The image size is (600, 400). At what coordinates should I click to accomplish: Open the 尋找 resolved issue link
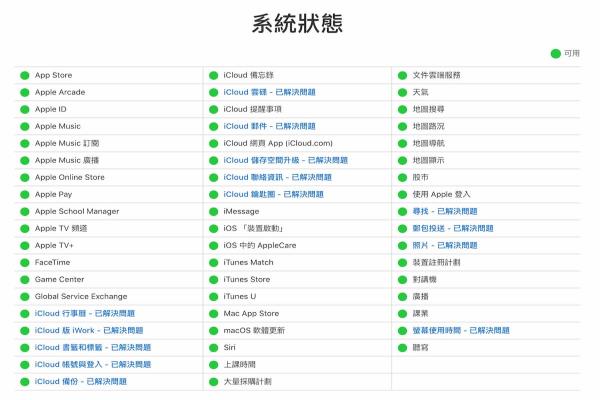pos(445,211)
